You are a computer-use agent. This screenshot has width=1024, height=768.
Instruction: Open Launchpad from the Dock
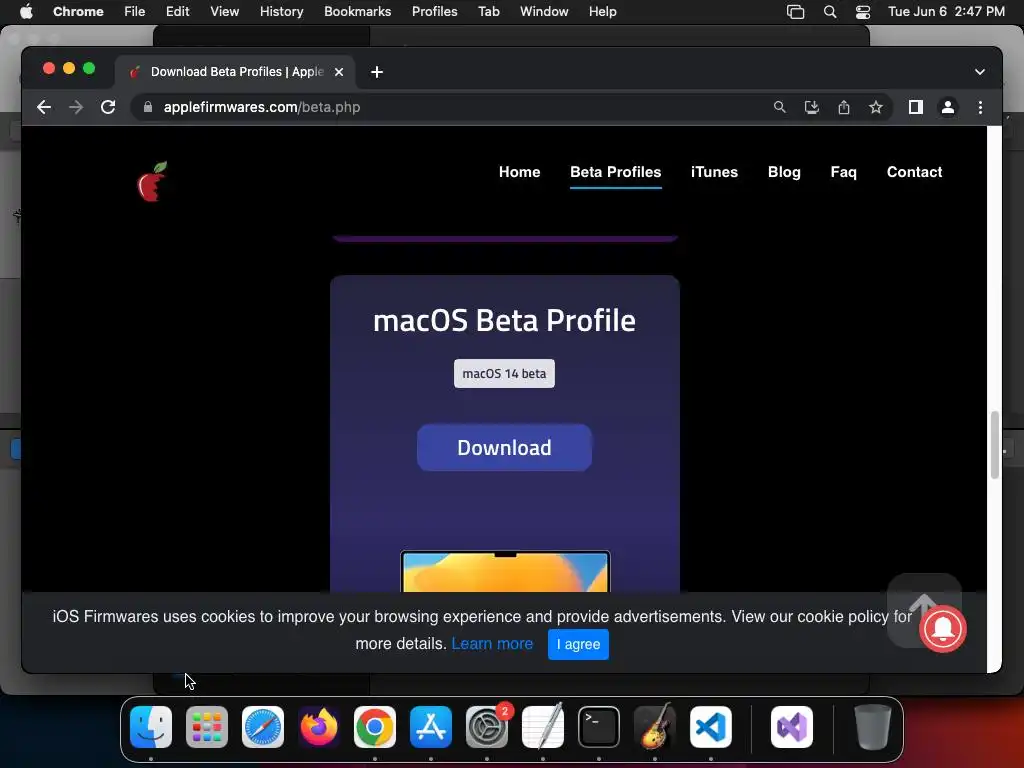click(207, 727)
